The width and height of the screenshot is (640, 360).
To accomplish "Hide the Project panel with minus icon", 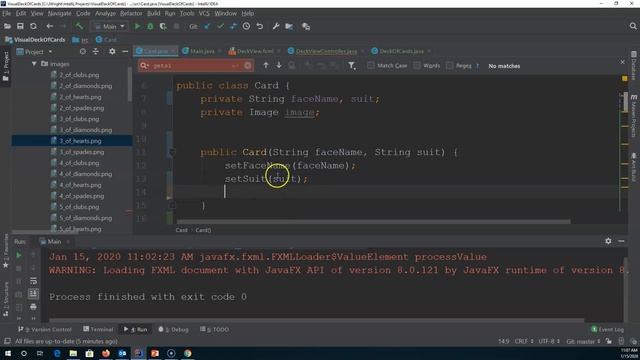I will pyautogui.click(x=125, y=51).
